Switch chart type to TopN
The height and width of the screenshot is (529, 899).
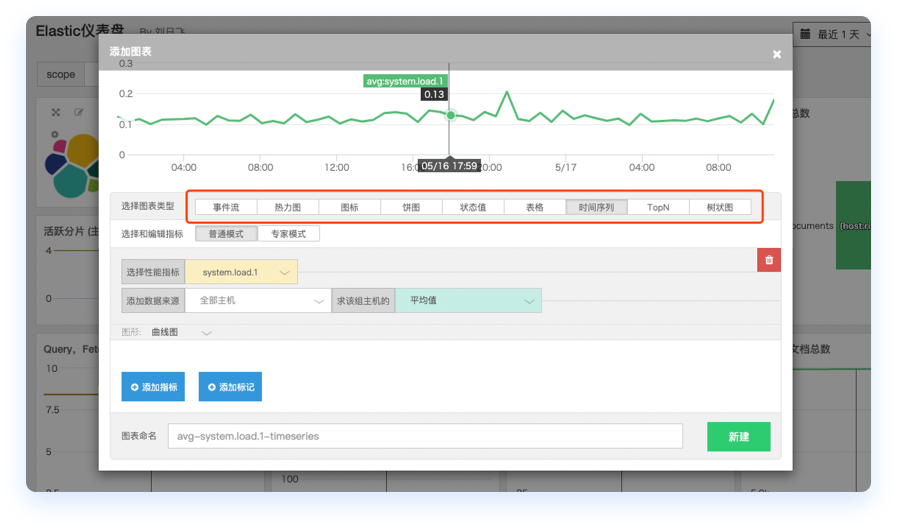click(658, 208)
